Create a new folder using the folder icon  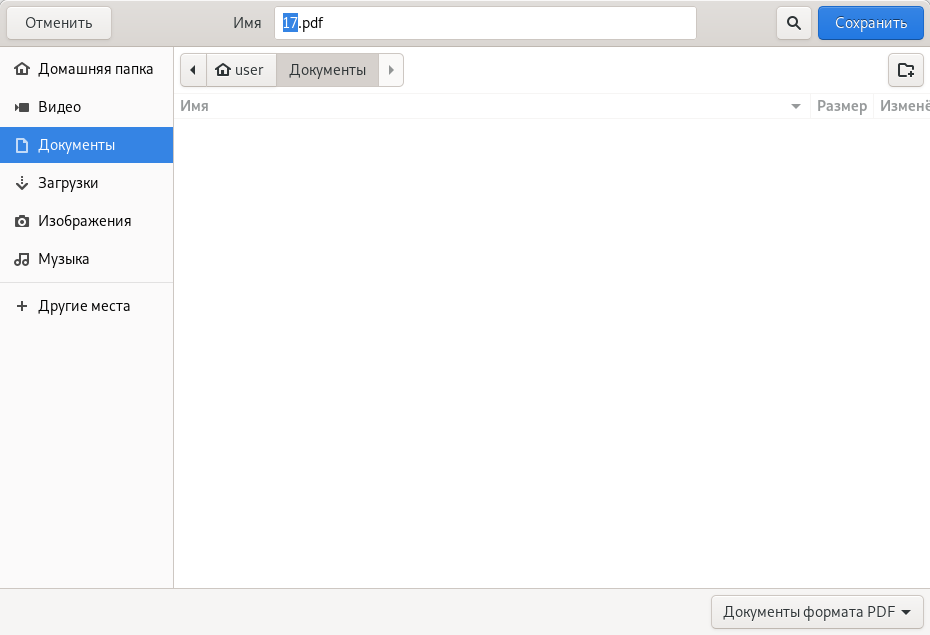pos(905,70)
